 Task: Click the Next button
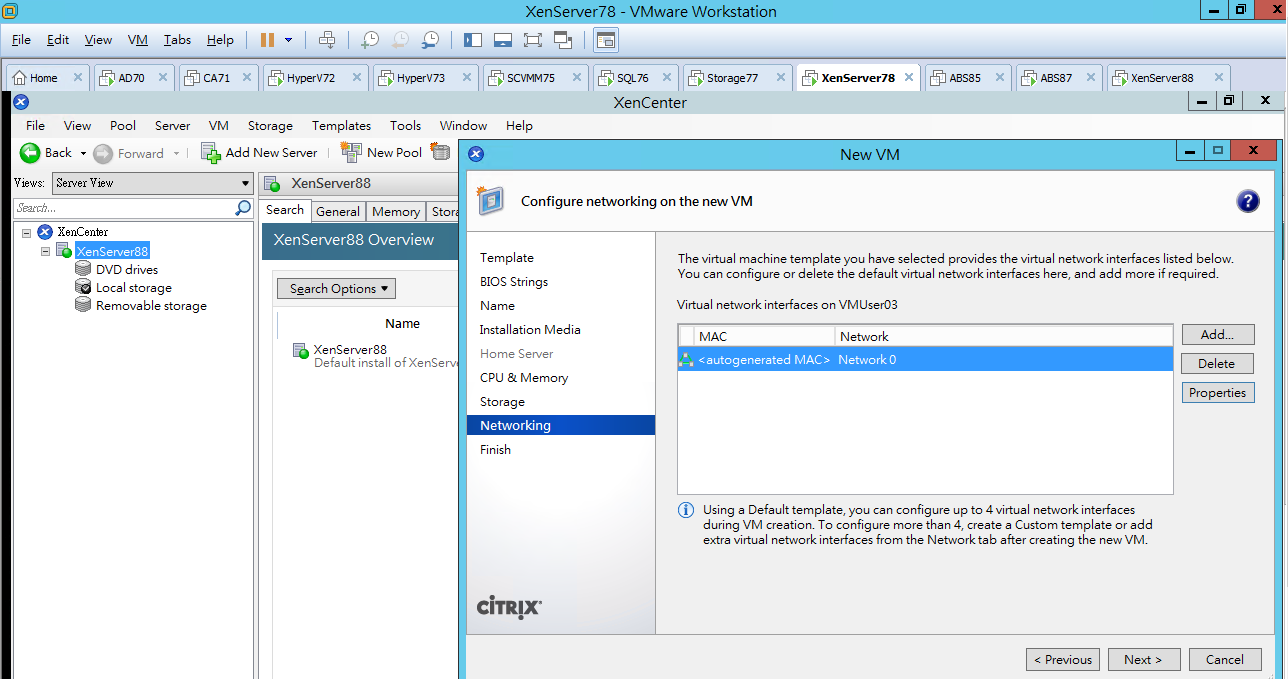pos(1143,660)
